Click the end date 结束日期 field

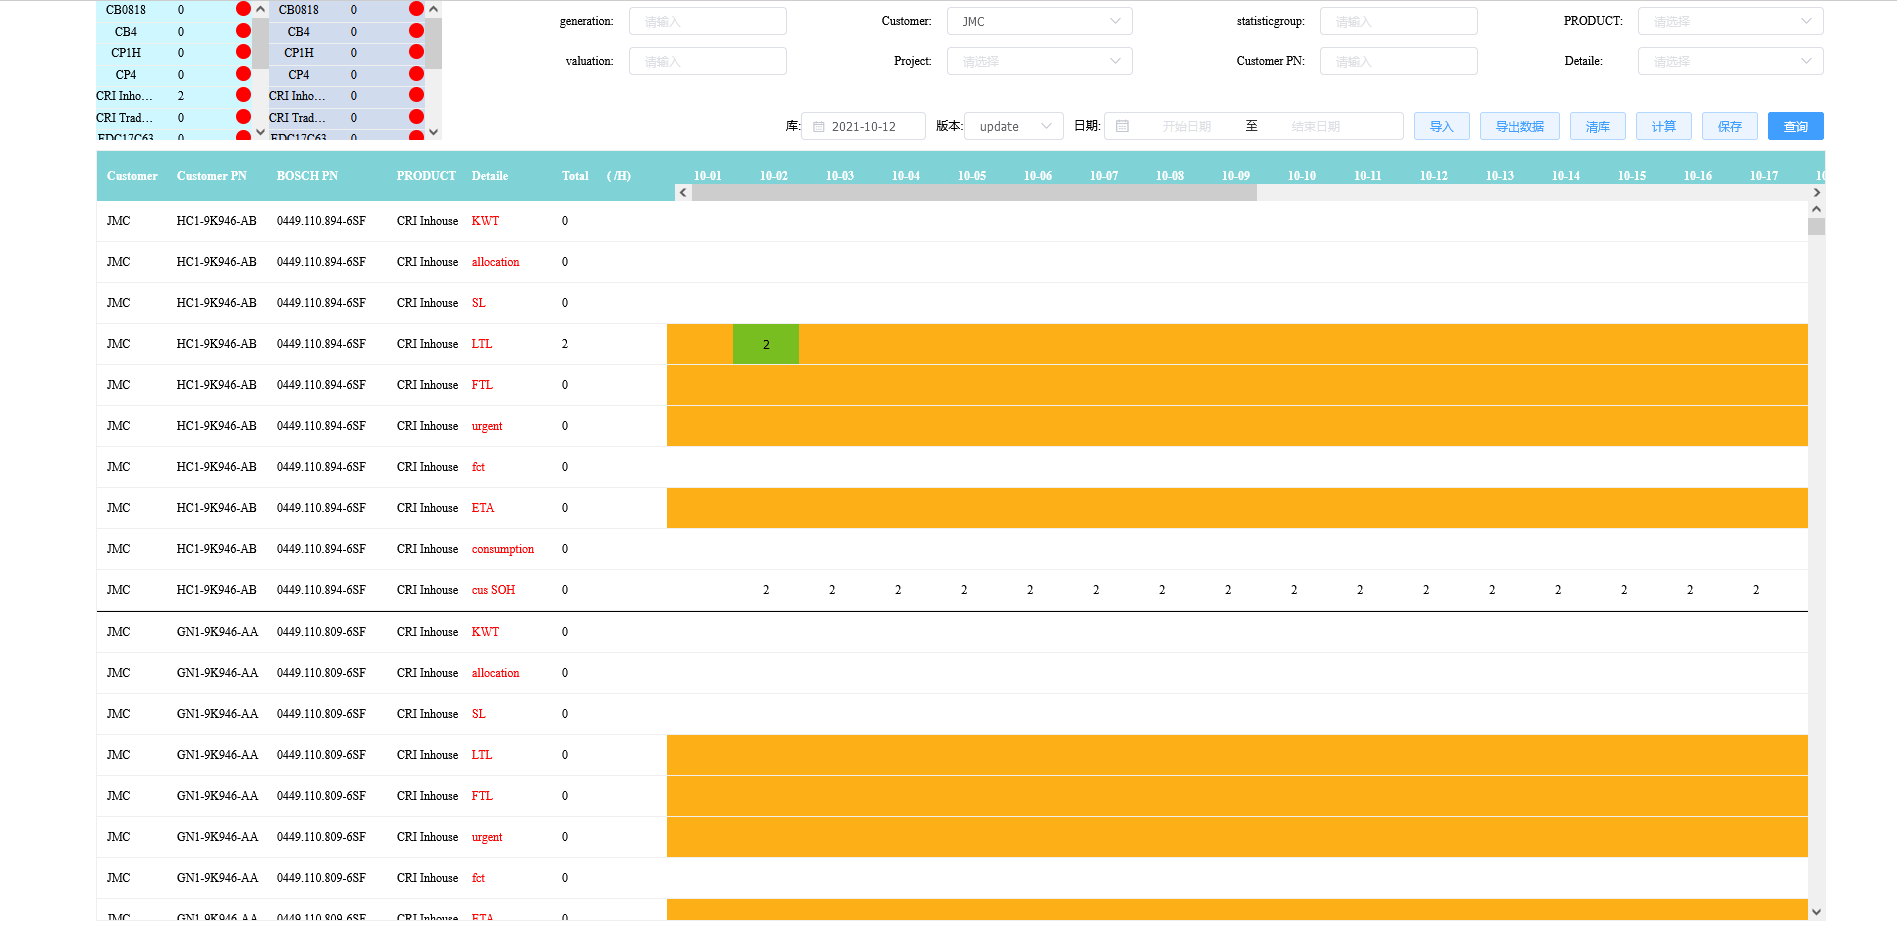point(1315,126)
